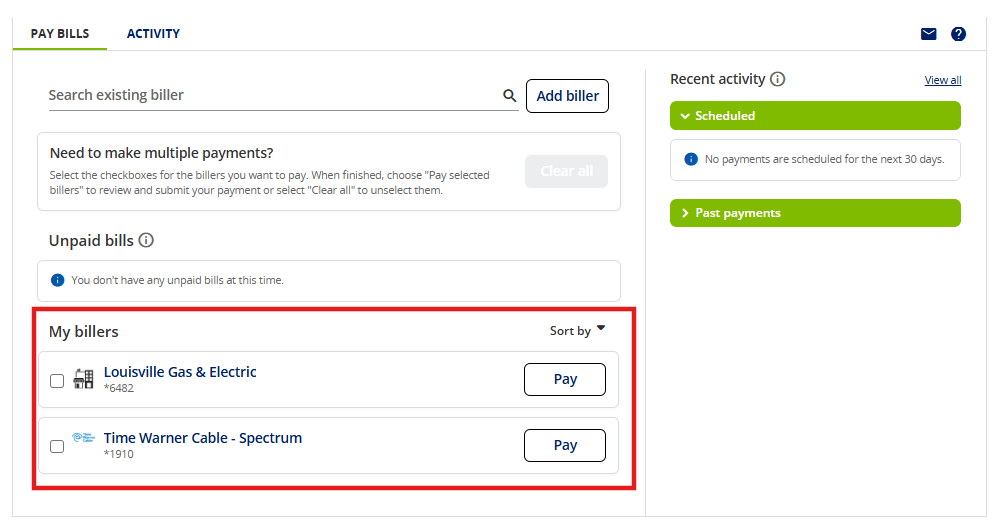Open the messages envelope icon
Screen dimensions: 1003x523
[928, 34]
